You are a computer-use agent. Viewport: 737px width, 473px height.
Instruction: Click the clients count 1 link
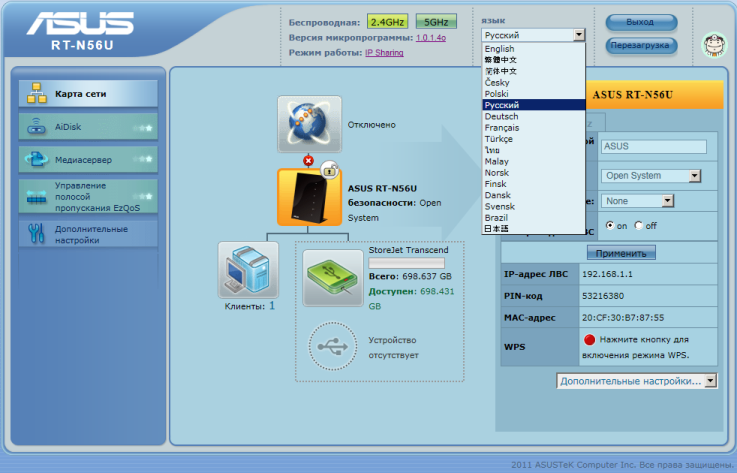[x=272, y=306]
